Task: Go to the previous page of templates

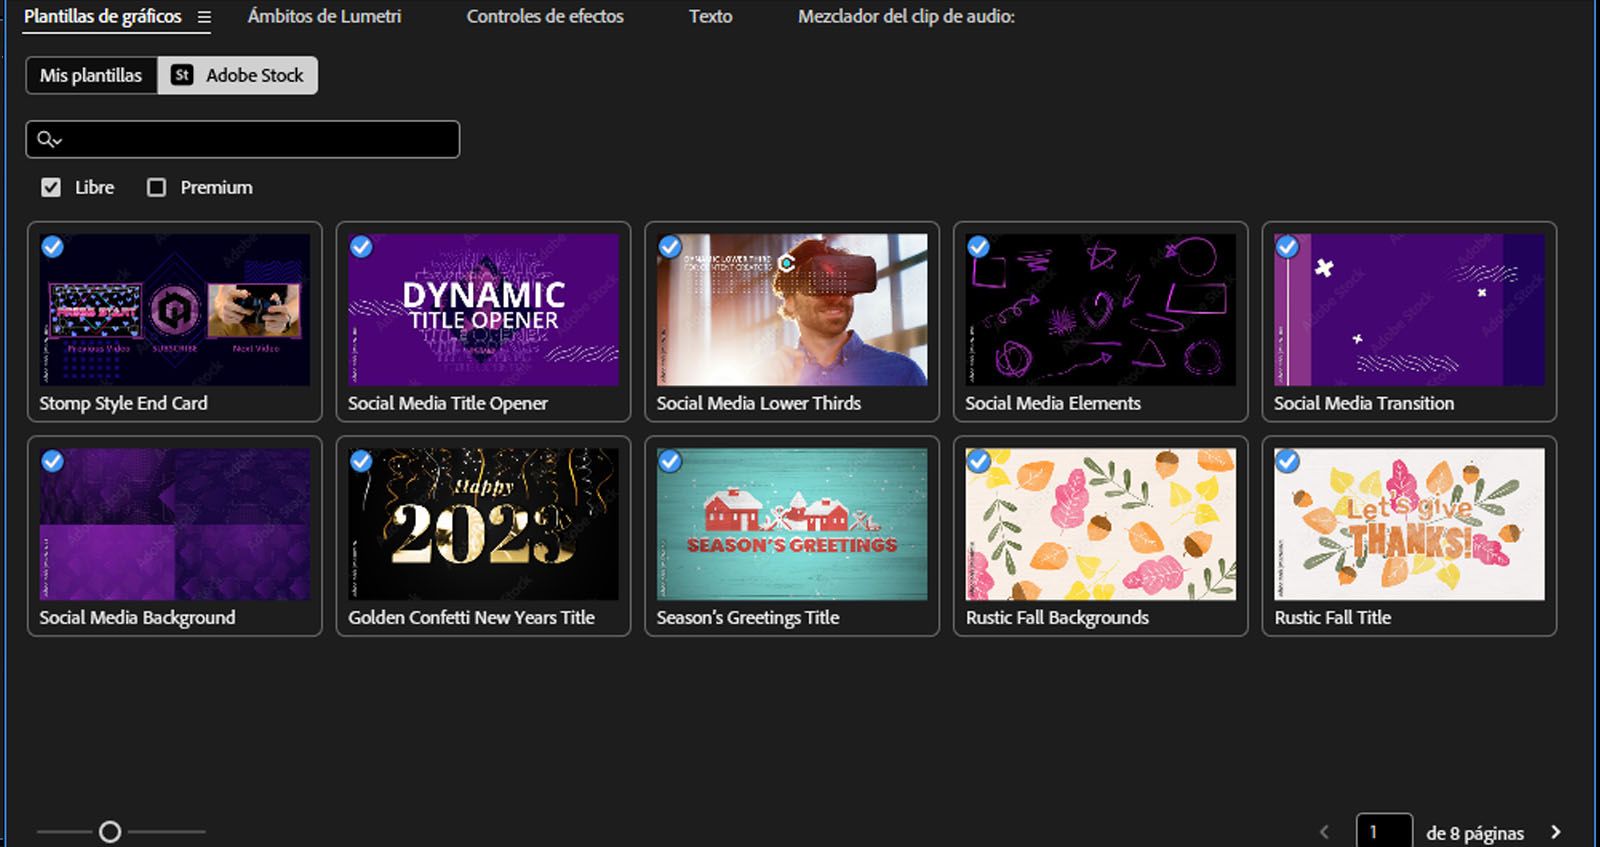Action: [1324, 832]
